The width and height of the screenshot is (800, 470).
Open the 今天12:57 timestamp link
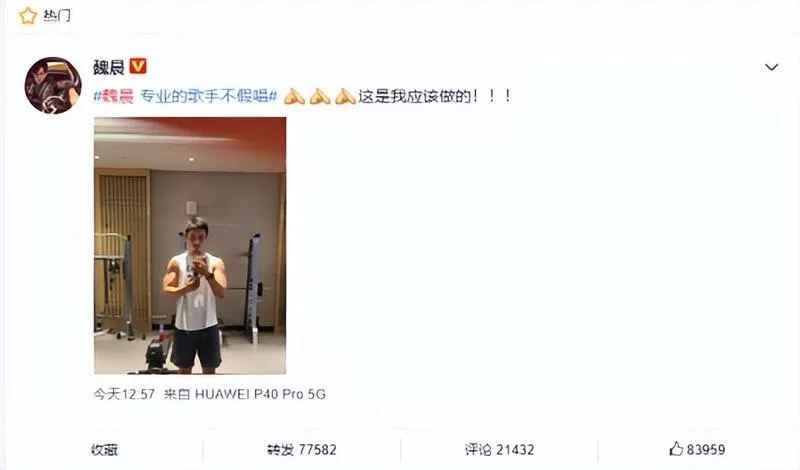click(x=124, y=394)
